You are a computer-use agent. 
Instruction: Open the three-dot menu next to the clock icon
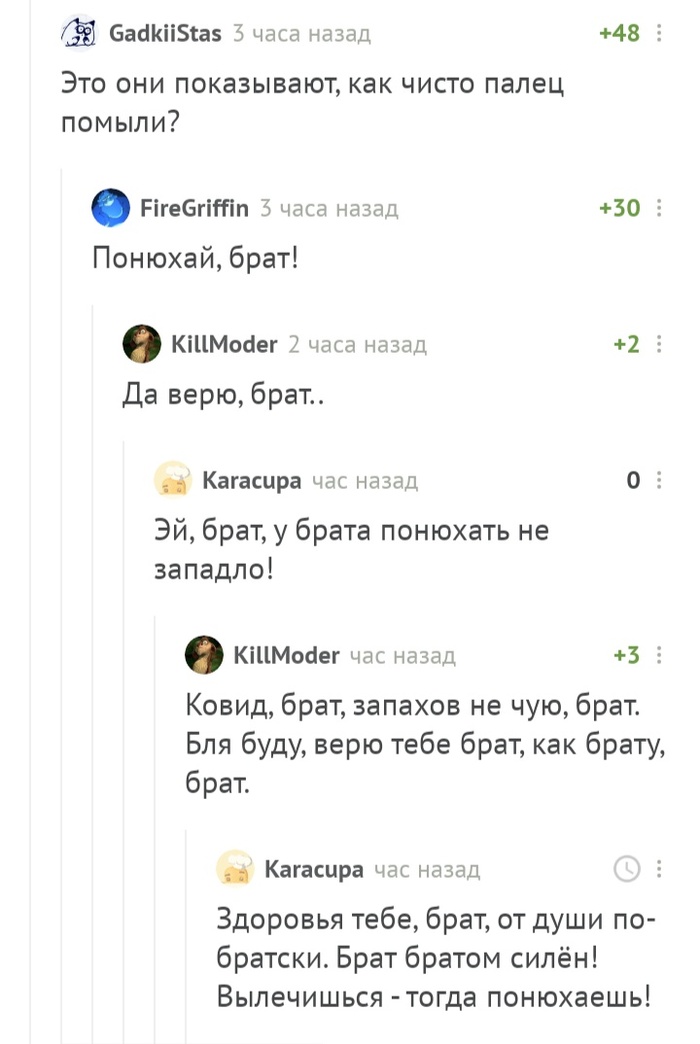click(x=658, y=868)
